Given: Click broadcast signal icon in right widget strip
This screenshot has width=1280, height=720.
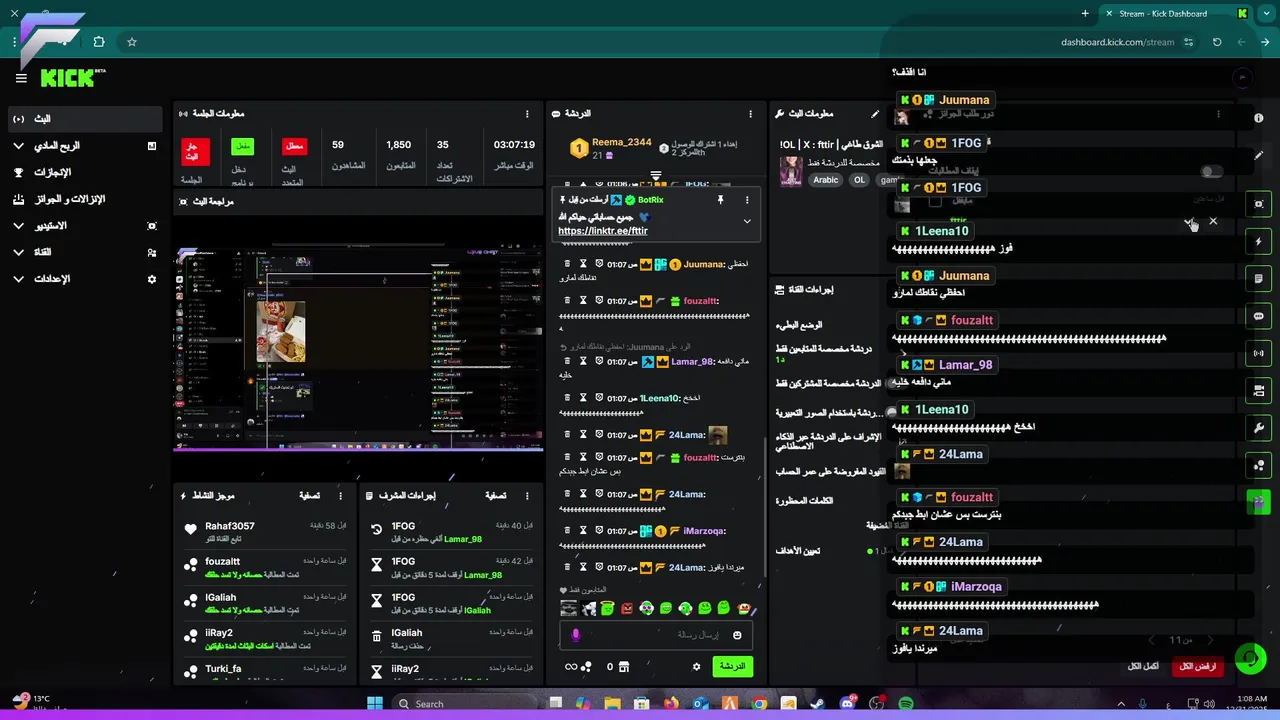Looking at the screenshot, I should (x=1258, y=353).
